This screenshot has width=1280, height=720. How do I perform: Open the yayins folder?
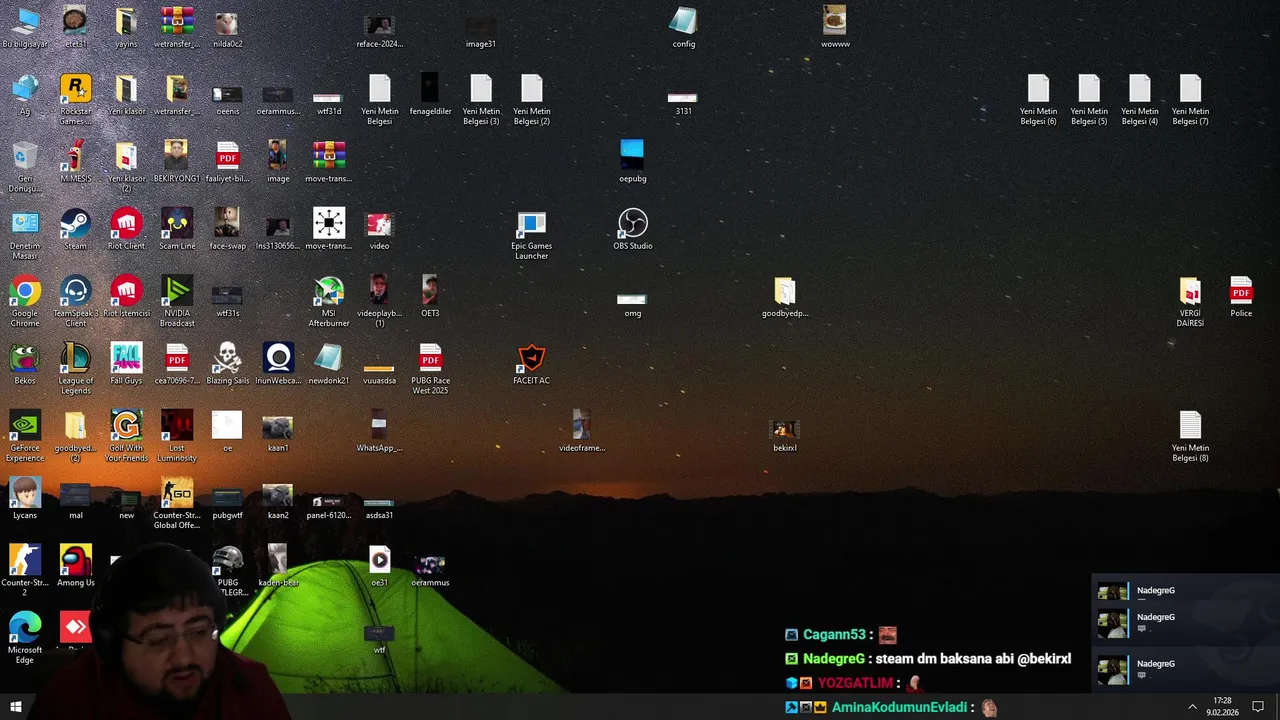[126, 27]
